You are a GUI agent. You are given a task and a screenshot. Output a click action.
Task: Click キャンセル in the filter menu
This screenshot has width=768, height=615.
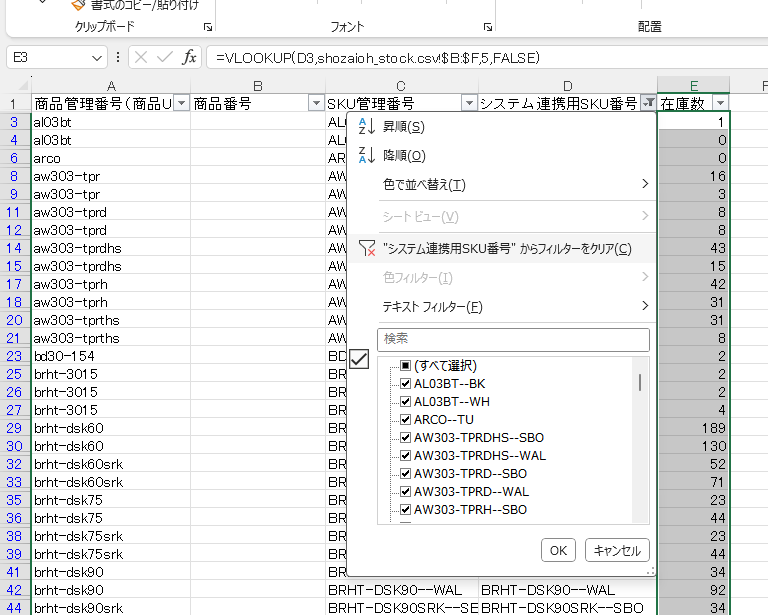coord(617,551)
